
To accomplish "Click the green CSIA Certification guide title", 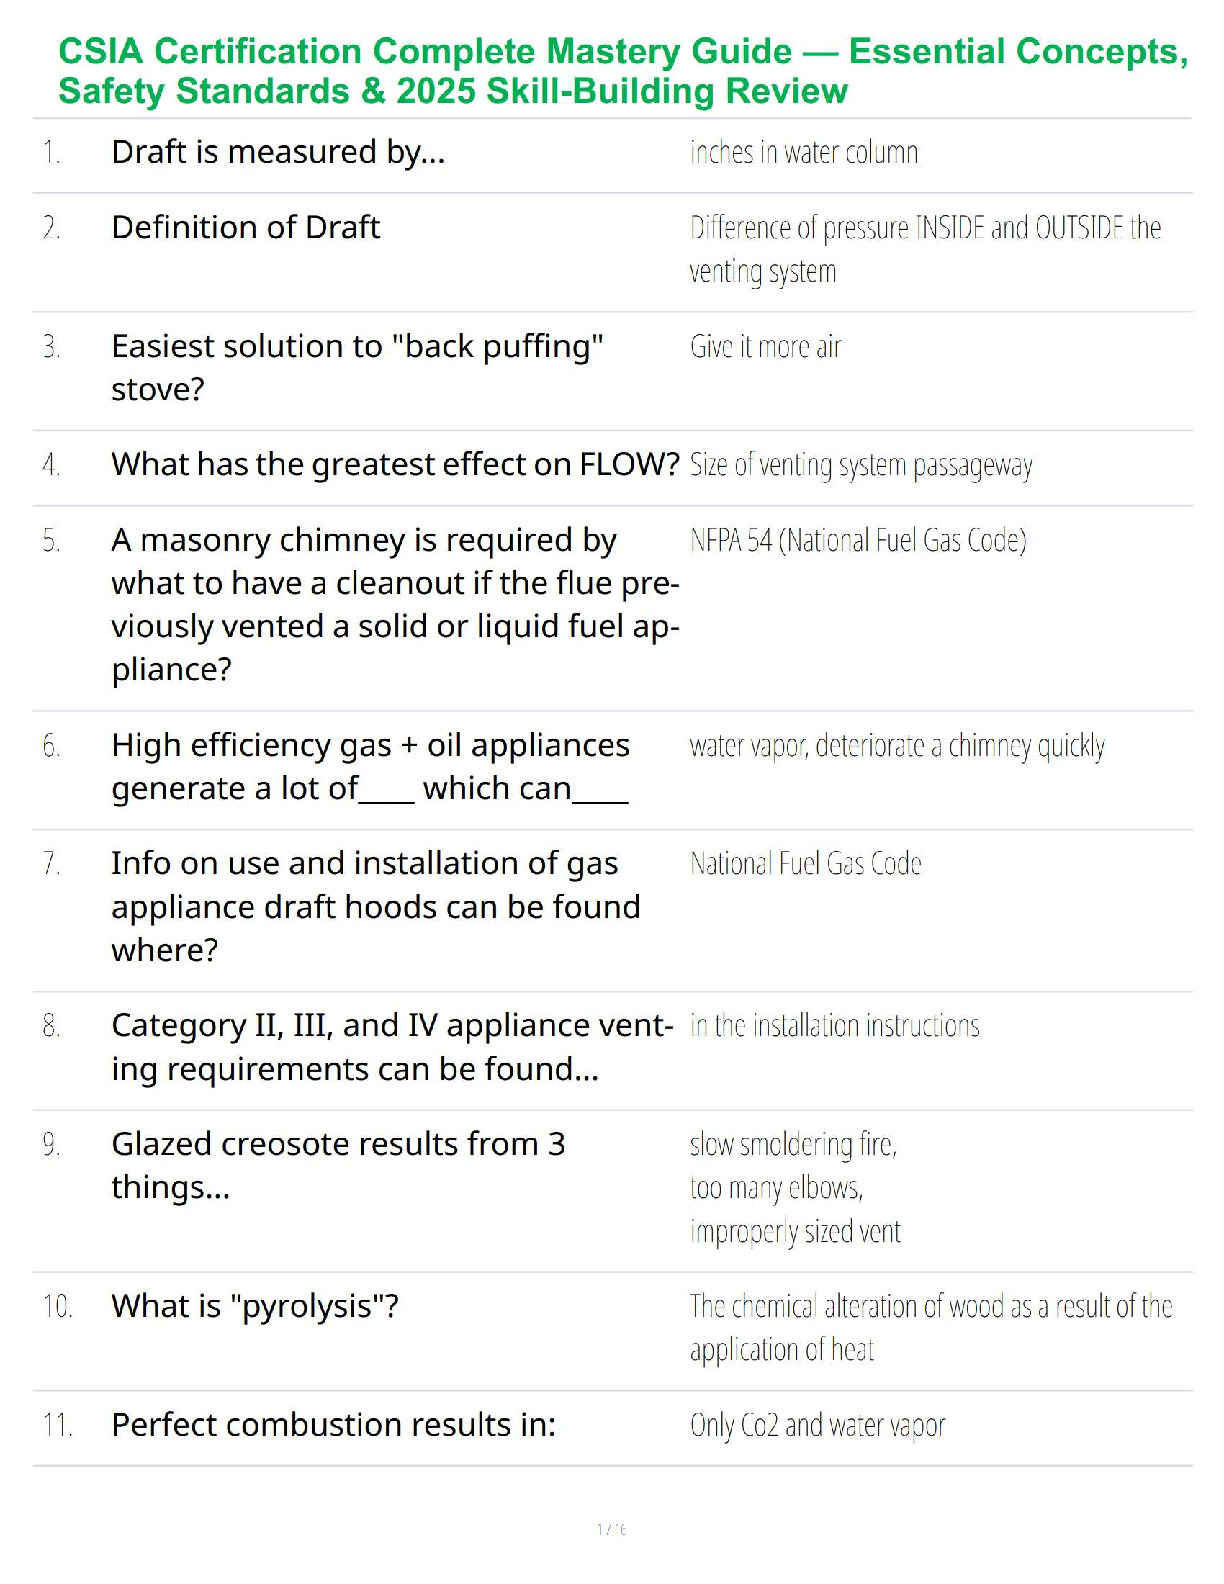I will coord(622,71).
